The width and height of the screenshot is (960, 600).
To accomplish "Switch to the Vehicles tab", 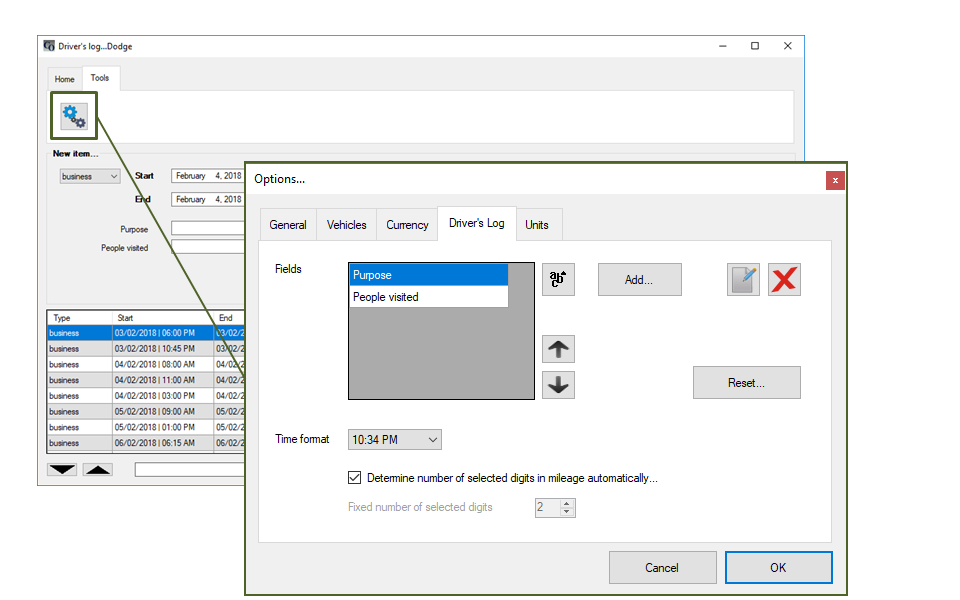I will [x=346, y=225].
